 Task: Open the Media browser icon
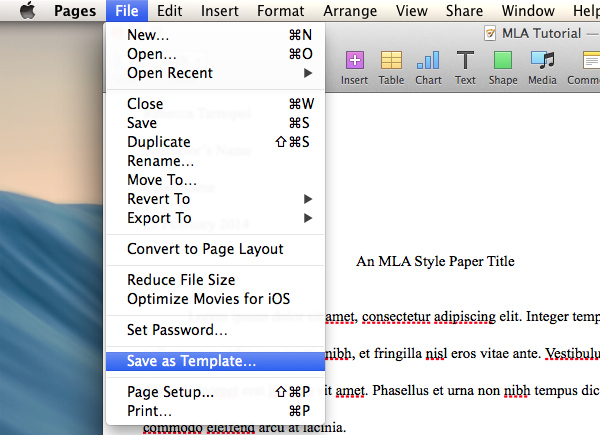[x=542, y=66]
